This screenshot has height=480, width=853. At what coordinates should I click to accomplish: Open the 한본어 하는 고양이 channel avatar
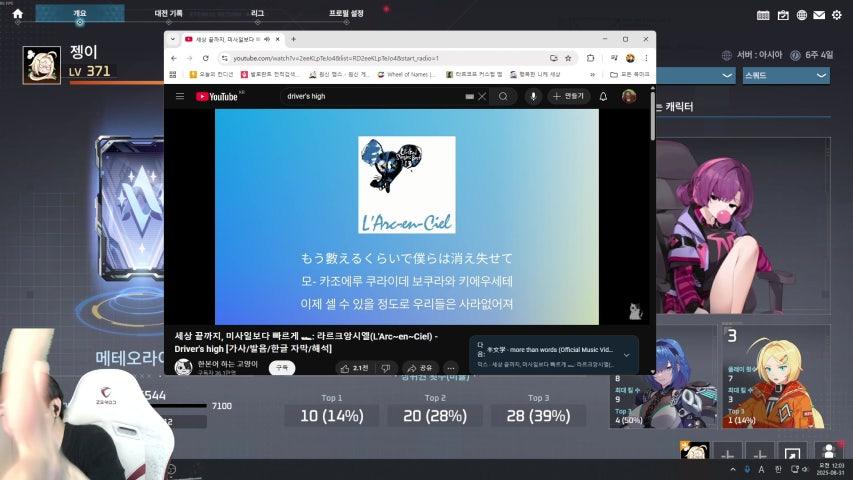coord(183,367)
